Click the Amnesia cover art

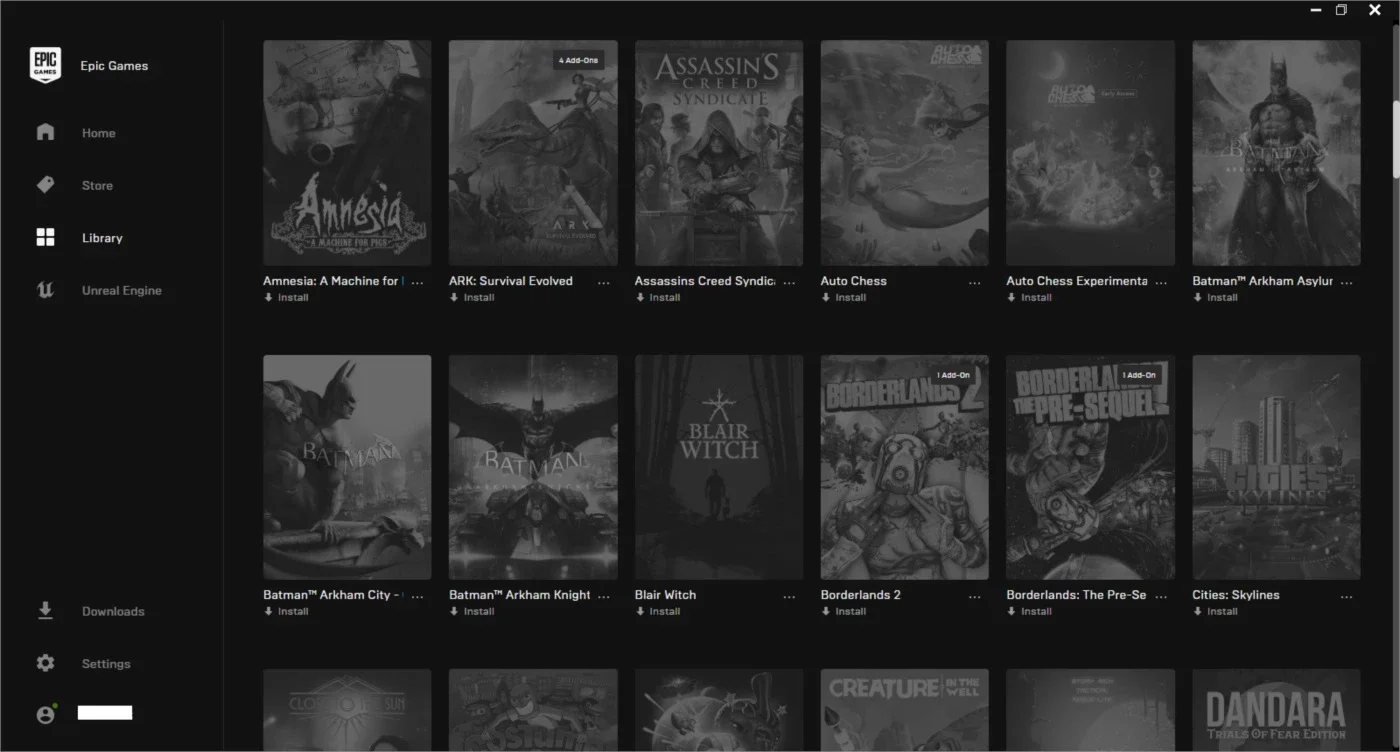(x=347, y=153)
